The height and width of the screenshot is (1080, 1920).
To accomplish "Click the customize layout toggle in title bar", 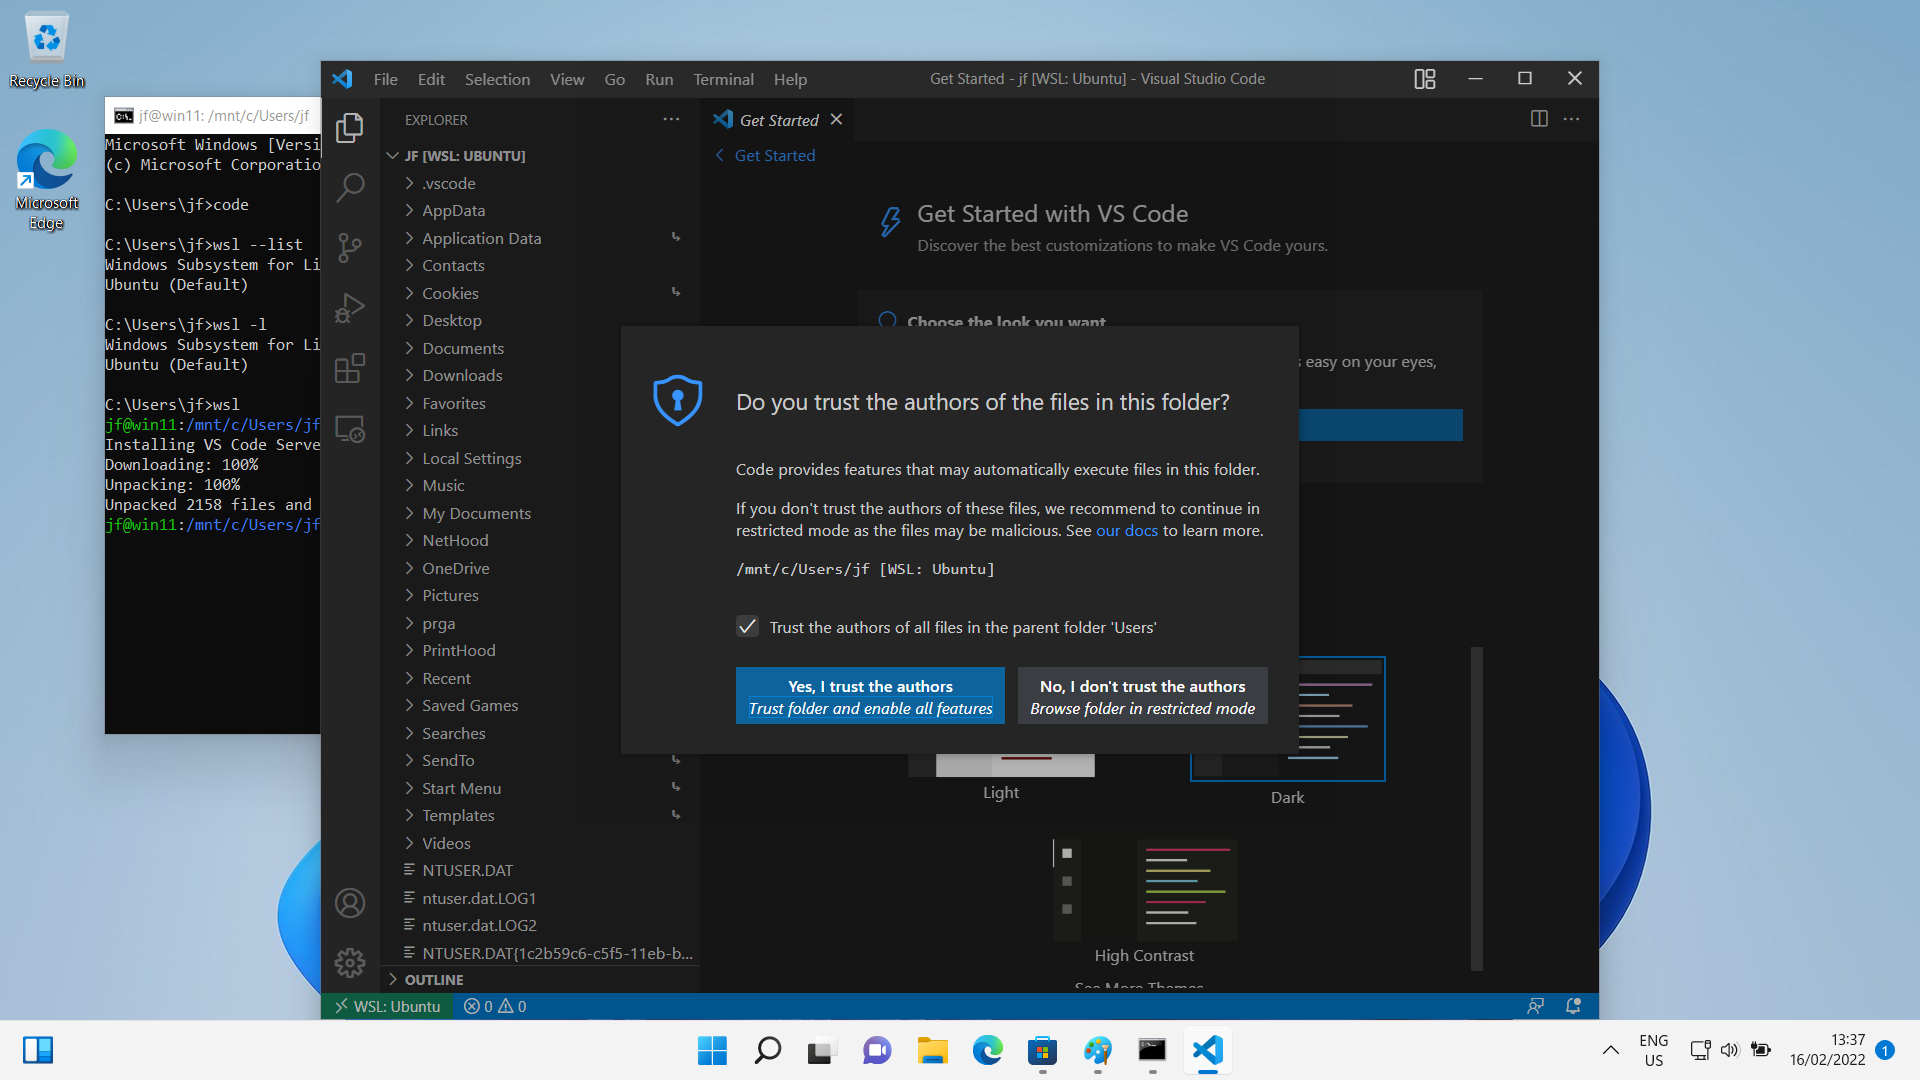I will pos(1425,79).
